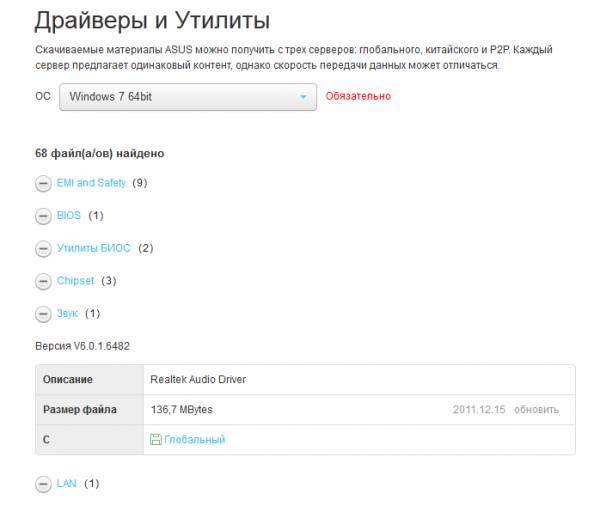Open the Chipset category link
Viewport: 600px width, 506px height.
click(75, 281)
